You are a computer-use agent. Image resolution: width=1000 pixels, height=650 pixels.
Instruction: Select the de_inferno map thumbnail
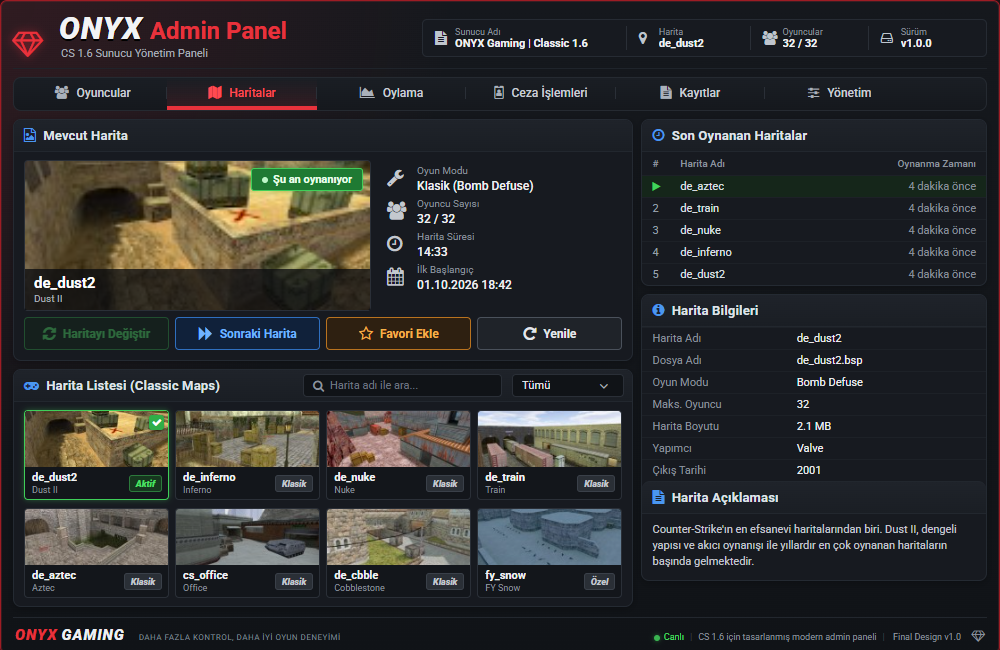[247, 439]
